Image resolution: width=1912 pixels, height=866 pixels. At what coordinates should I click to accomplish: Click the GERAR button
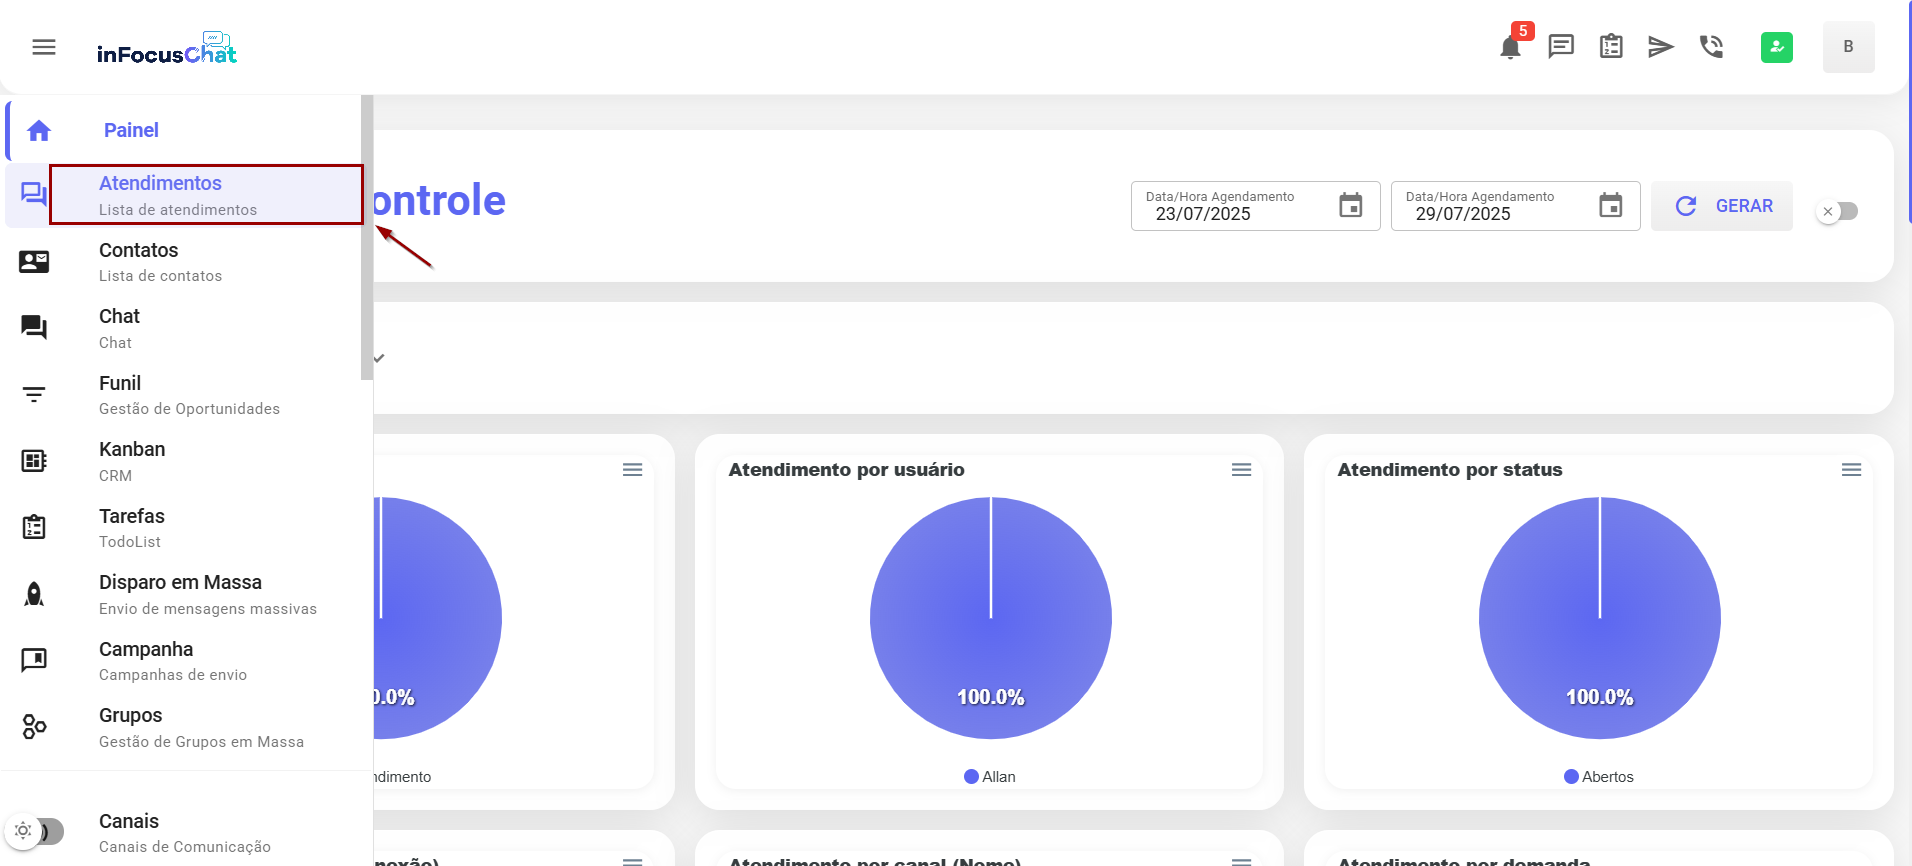click(1722, 206)
